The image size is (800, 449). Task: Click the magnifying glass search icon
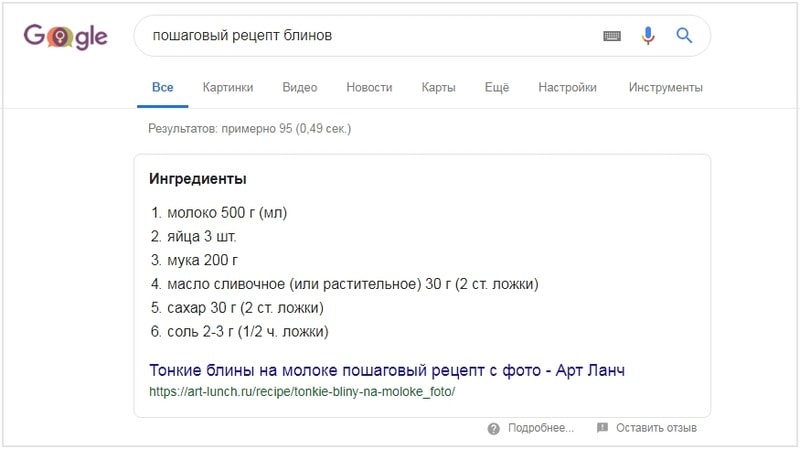[x=684, y=35]
